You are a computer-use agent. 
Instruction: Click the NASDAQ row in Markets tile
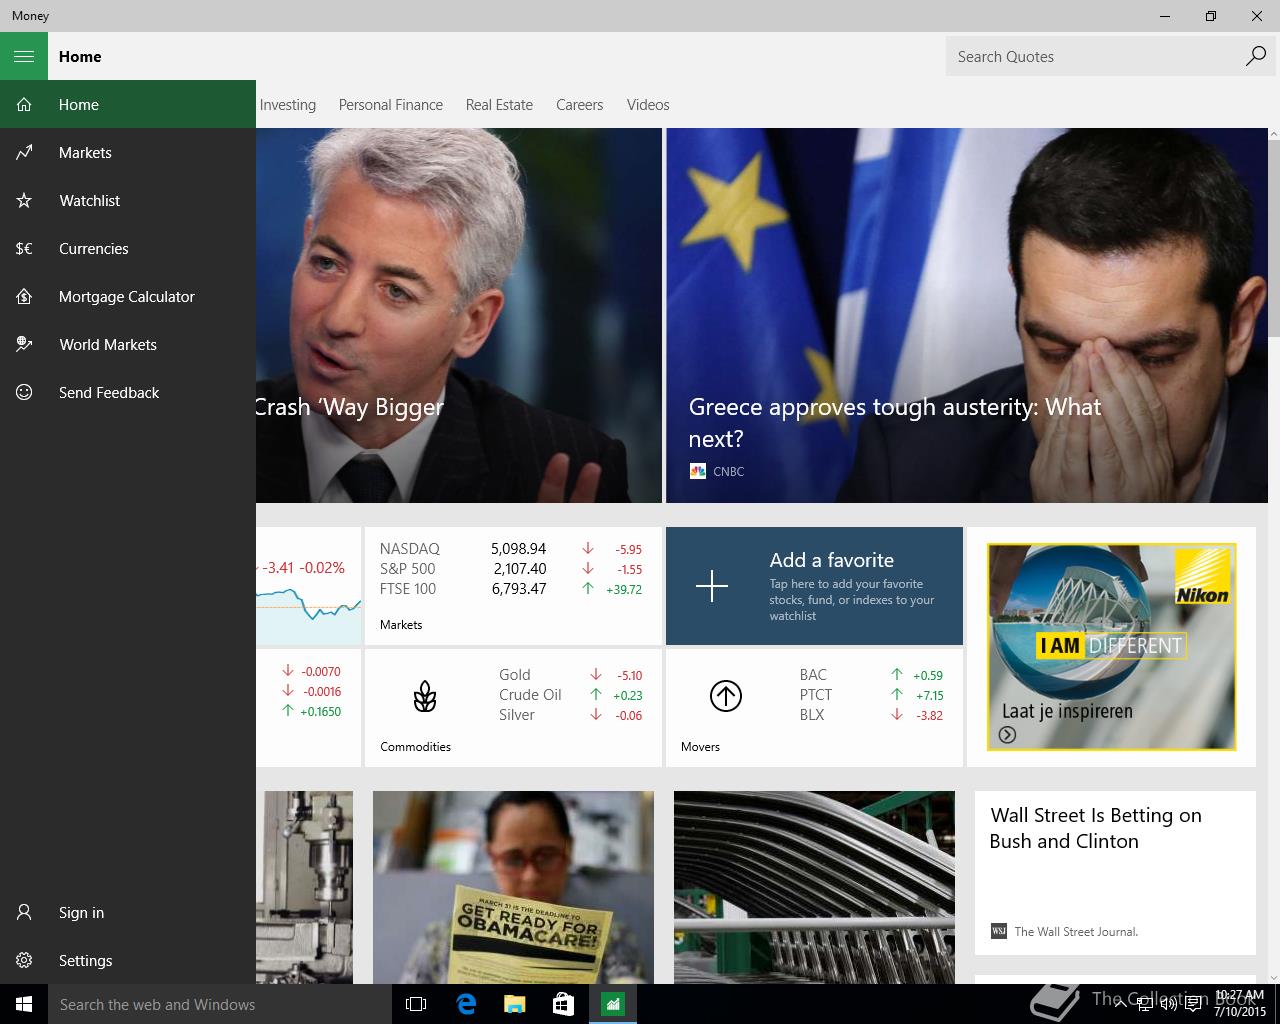(511, 548)
